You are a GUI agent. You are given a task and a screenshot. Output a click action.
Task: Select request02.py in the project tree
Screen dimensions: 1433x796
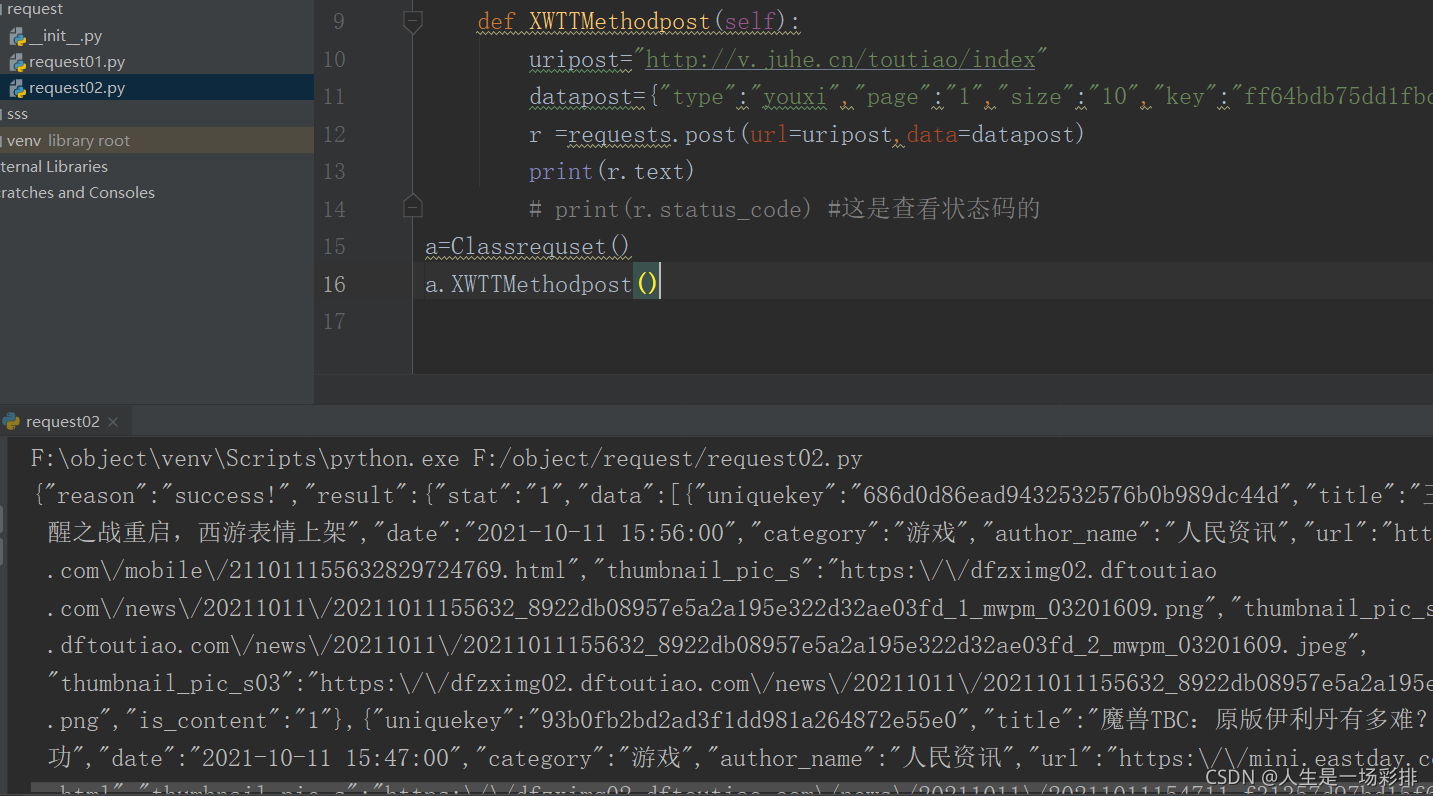tap(77, 88)
